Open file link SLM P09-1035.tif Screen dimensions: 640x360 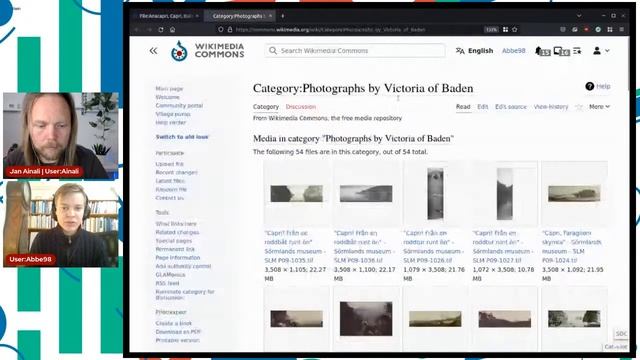click(x=295, y=247)
